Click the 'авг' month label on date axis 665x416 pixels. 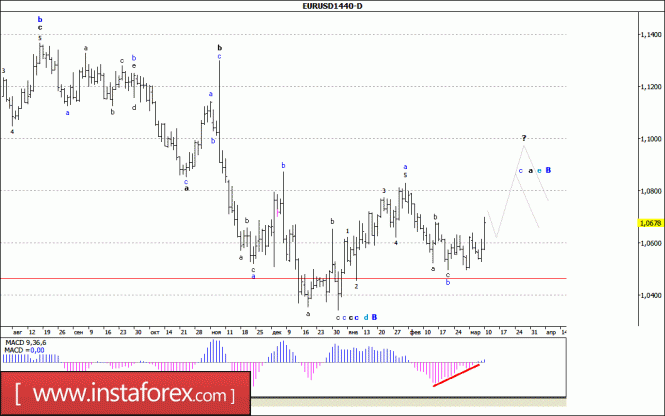(x=17, y=332)
